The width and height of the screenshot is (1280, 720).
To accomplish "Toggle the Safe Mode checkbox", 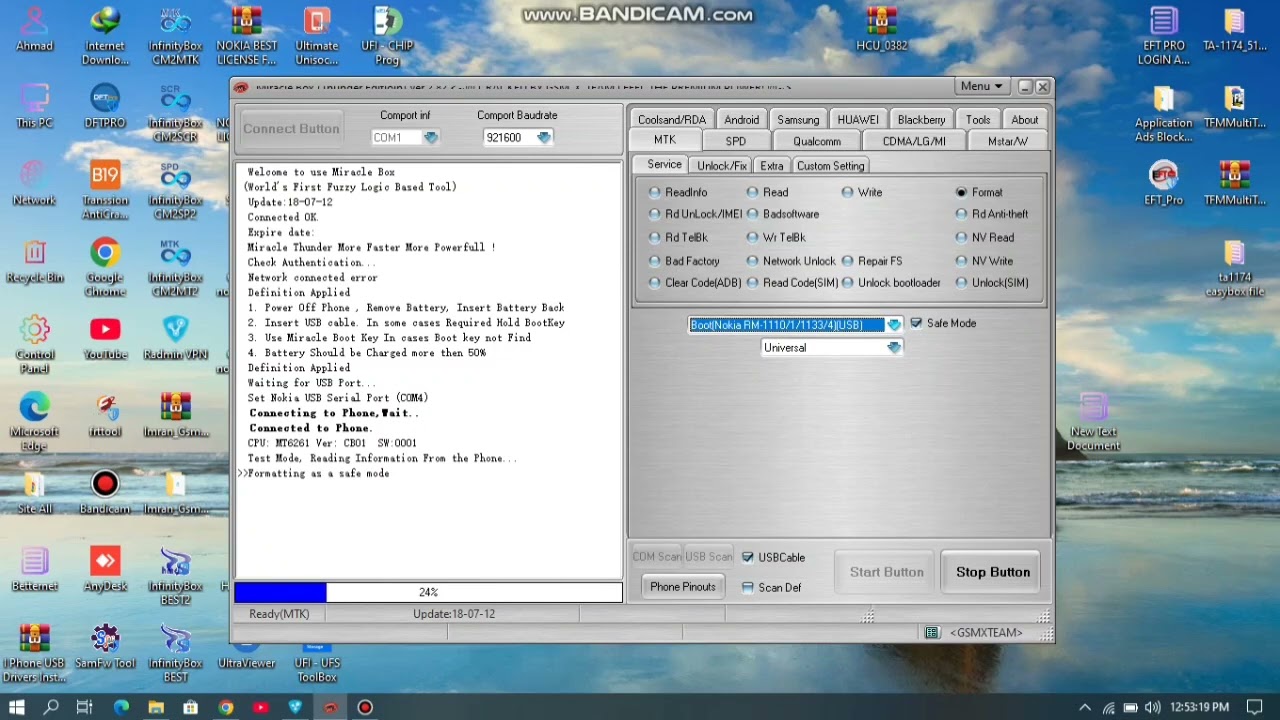I will click(x=943, y=323).
